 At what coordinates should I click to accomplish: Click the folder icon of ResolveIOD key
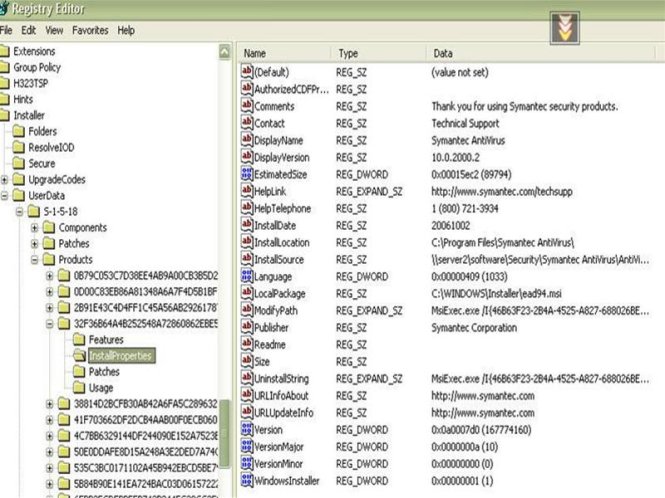pyautogui.click(x=19, y=148)
